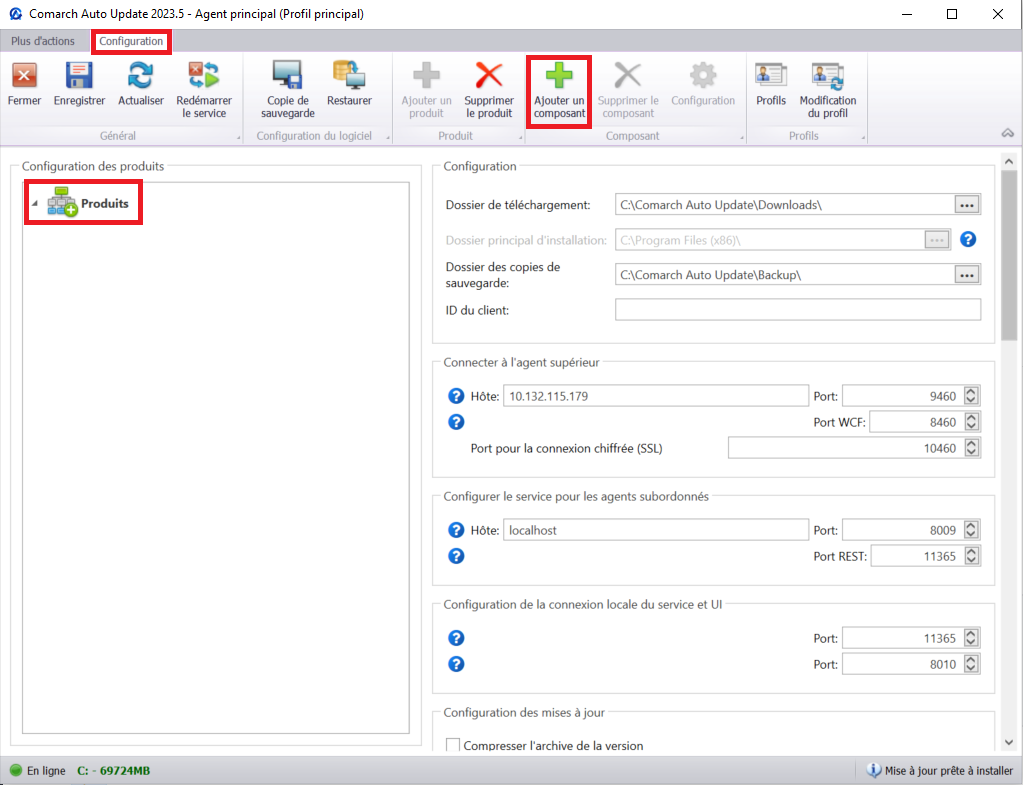
Task: Save with the Enregistrer icon
Action: (x=79, y=76)
